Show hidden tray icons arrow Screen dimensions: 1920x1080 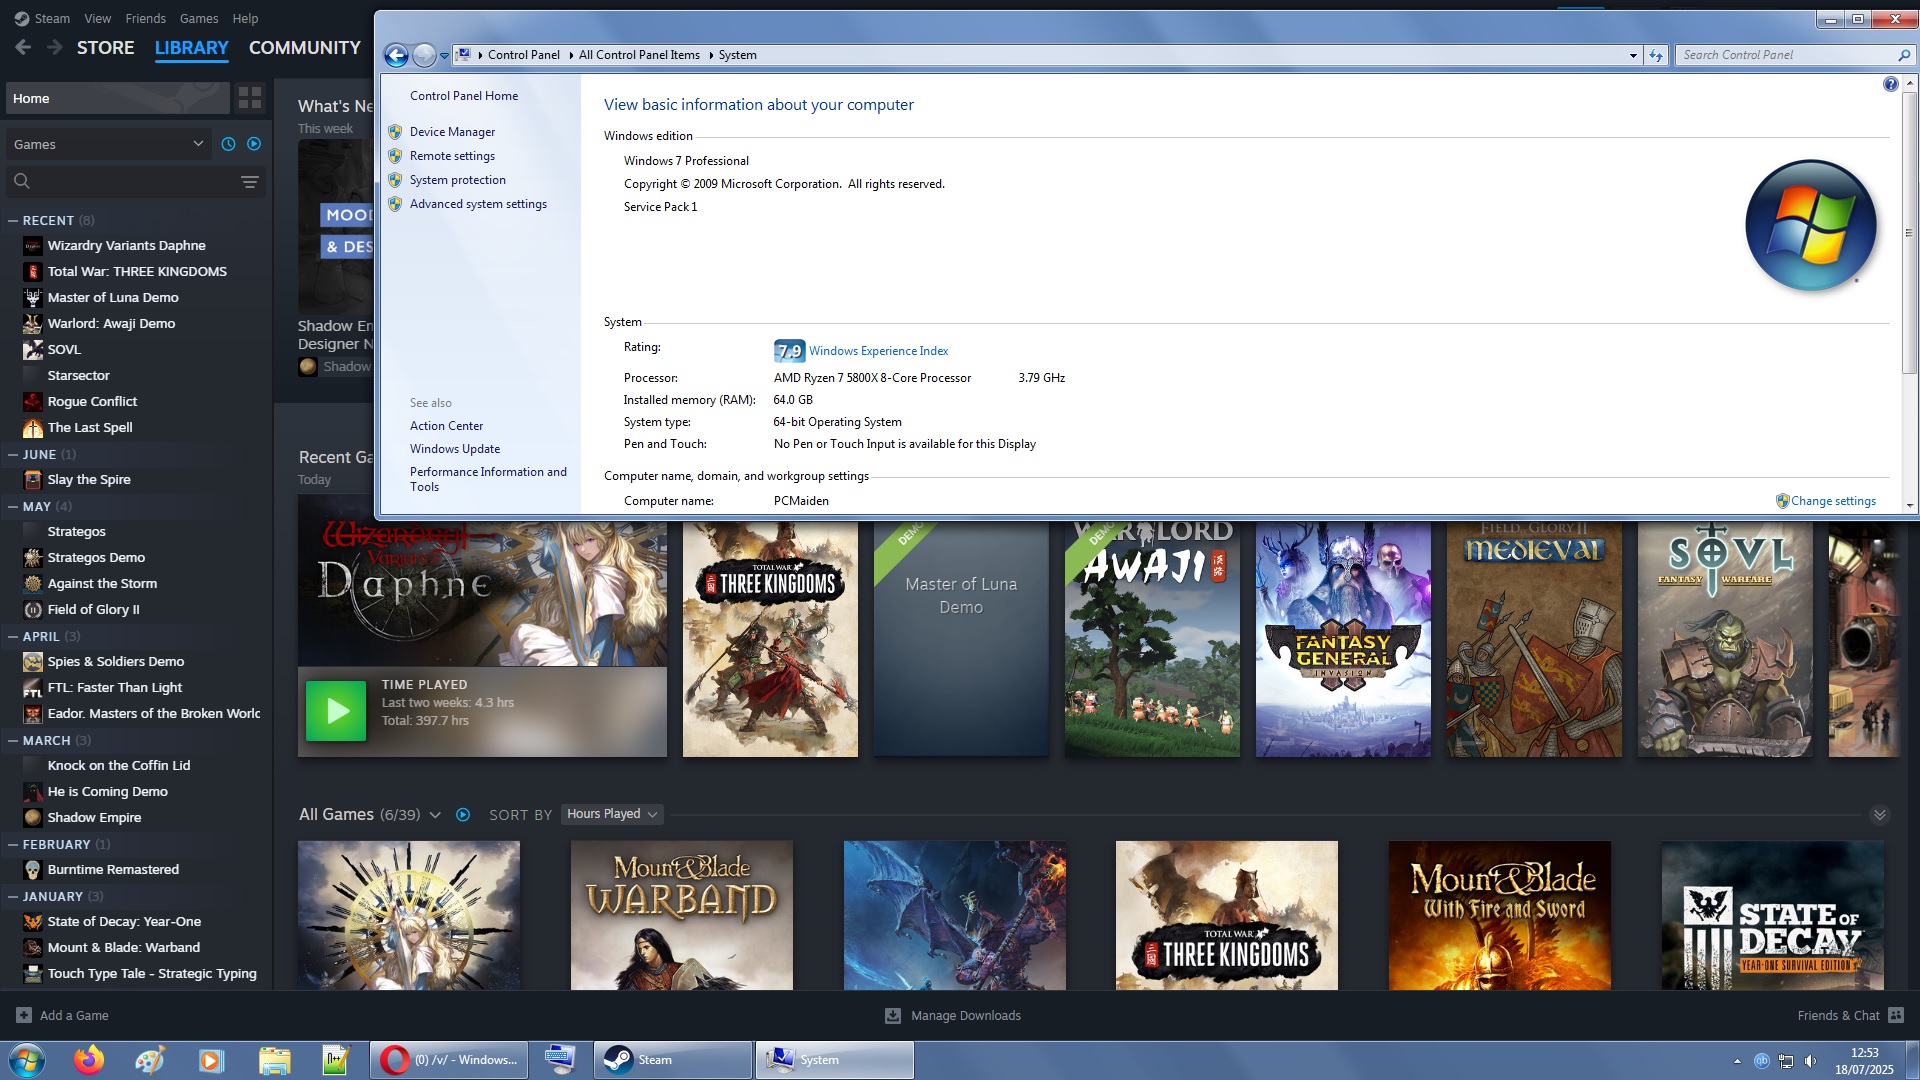pos(1737,1061)
